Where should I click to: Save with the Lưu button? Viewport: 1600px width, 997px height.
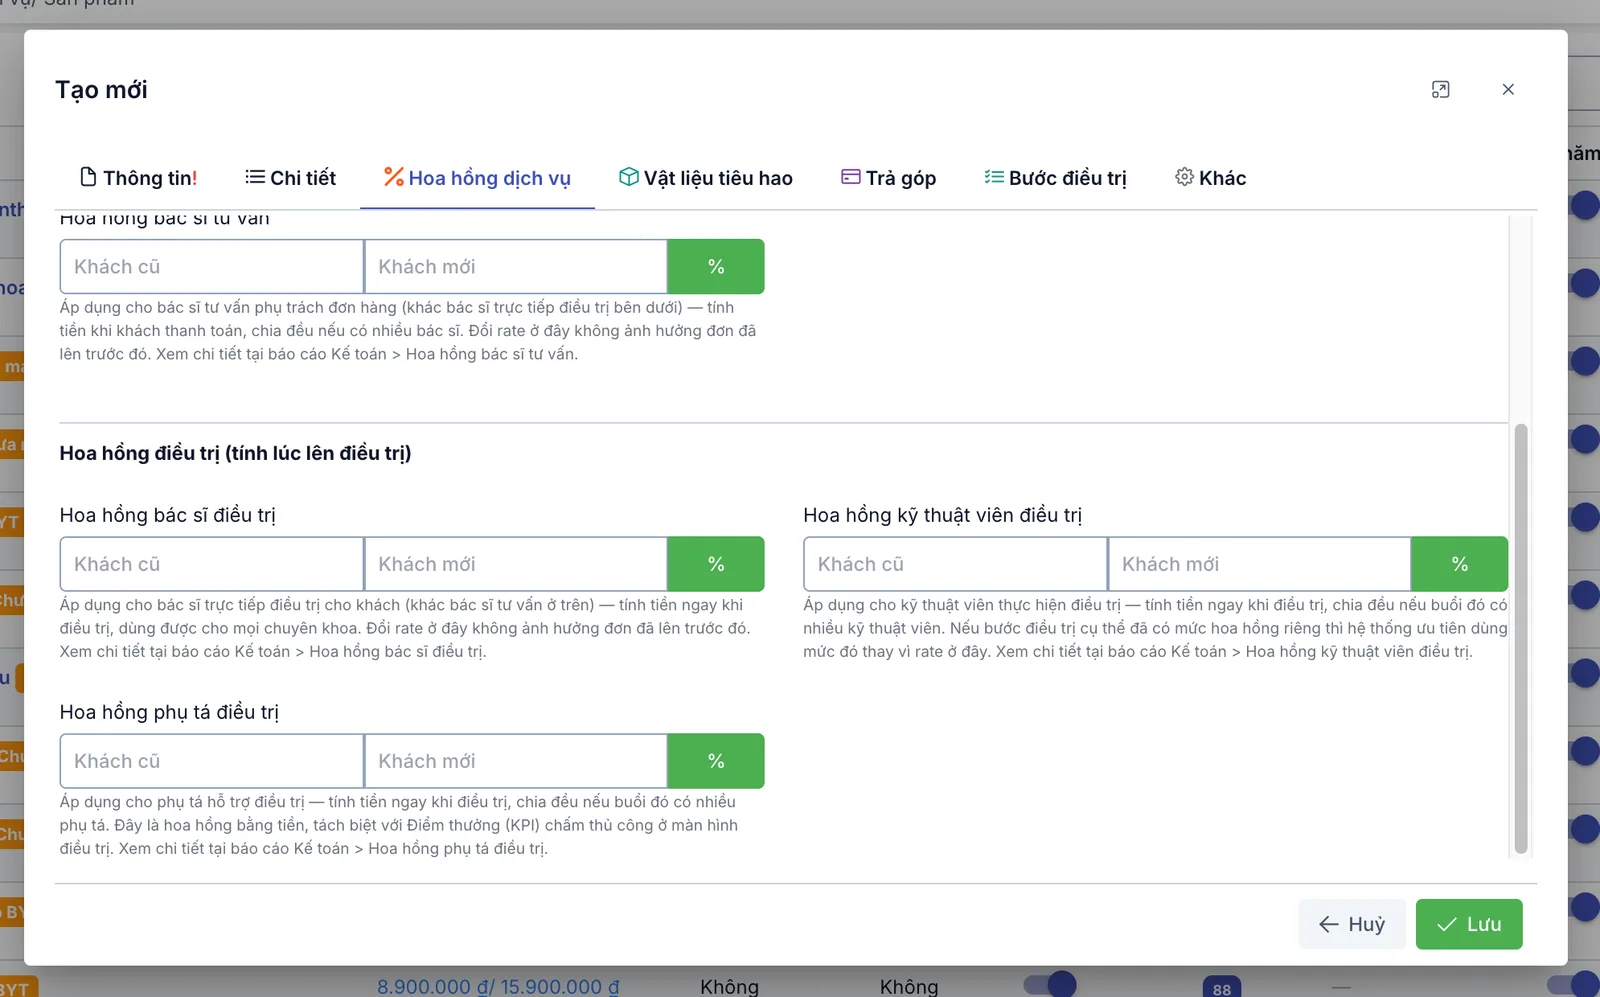click(x=1469, y=924)
